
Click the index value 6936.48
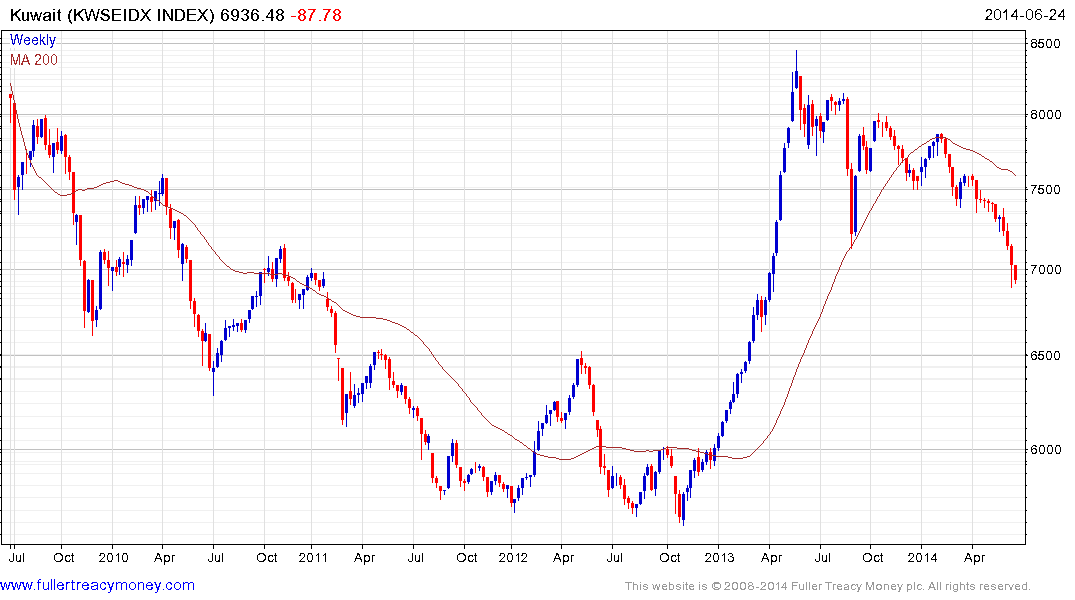pos(252,15)
